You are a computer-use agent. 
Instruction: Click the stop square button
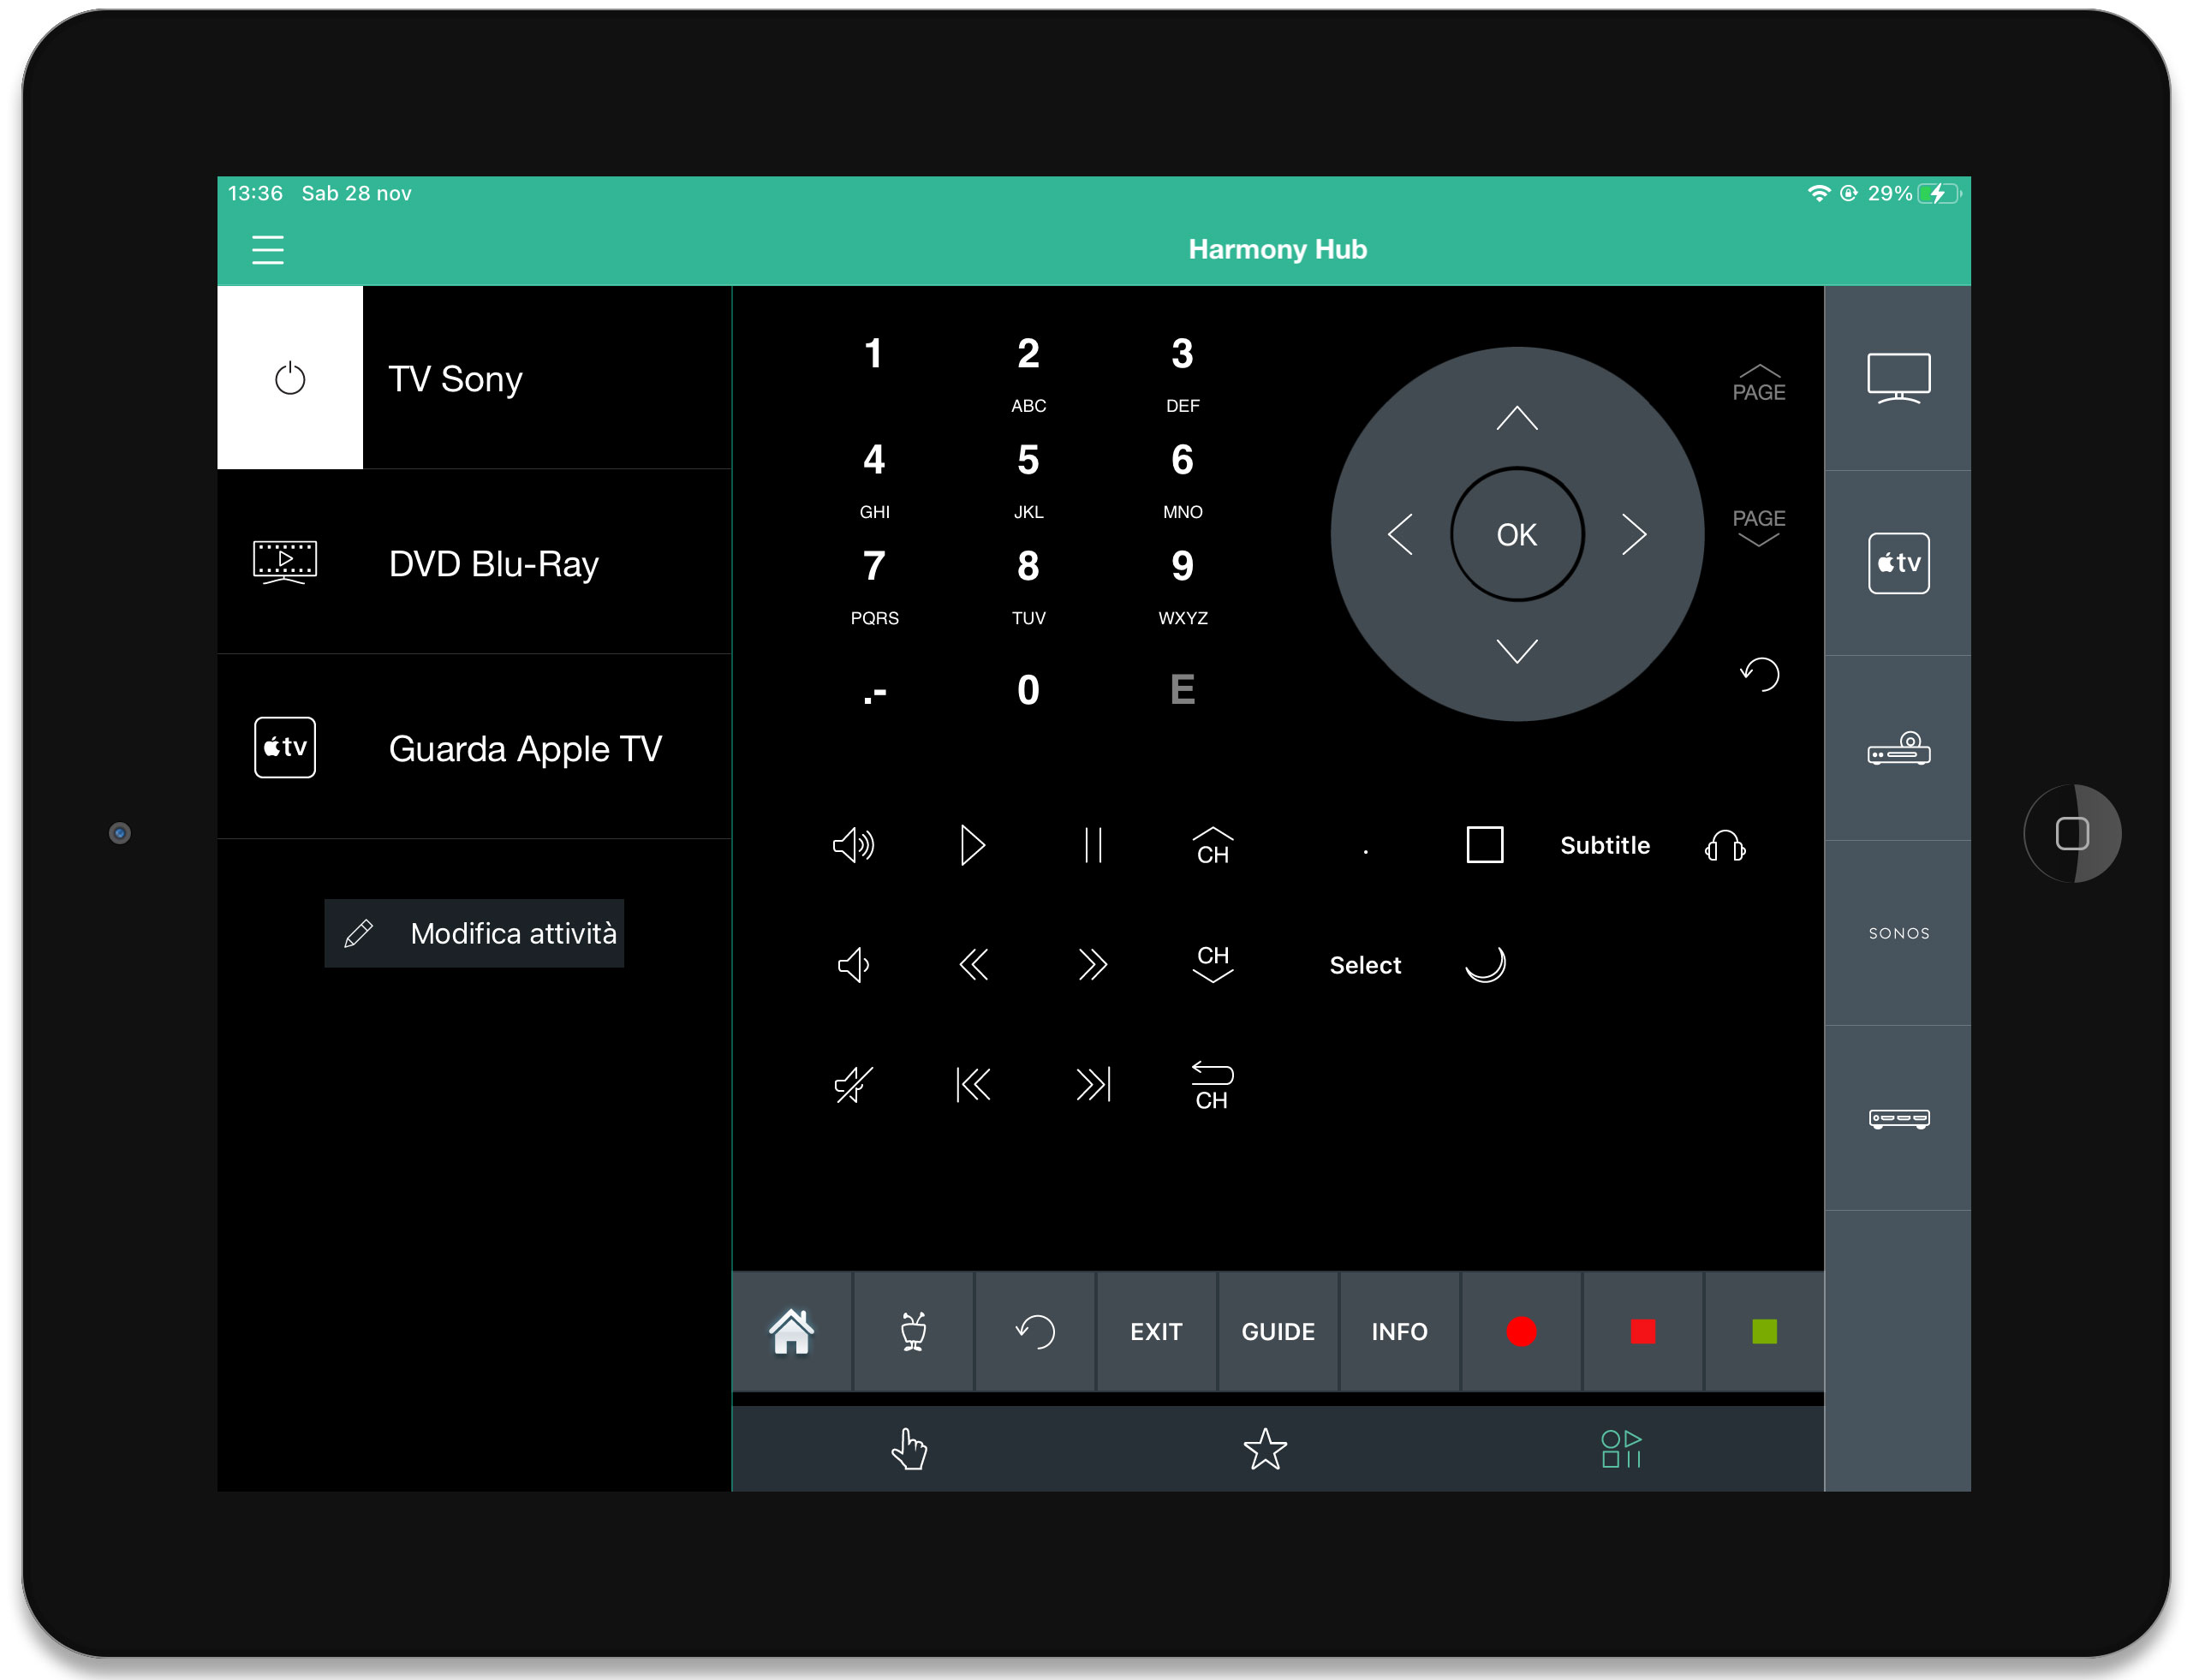1484,845
